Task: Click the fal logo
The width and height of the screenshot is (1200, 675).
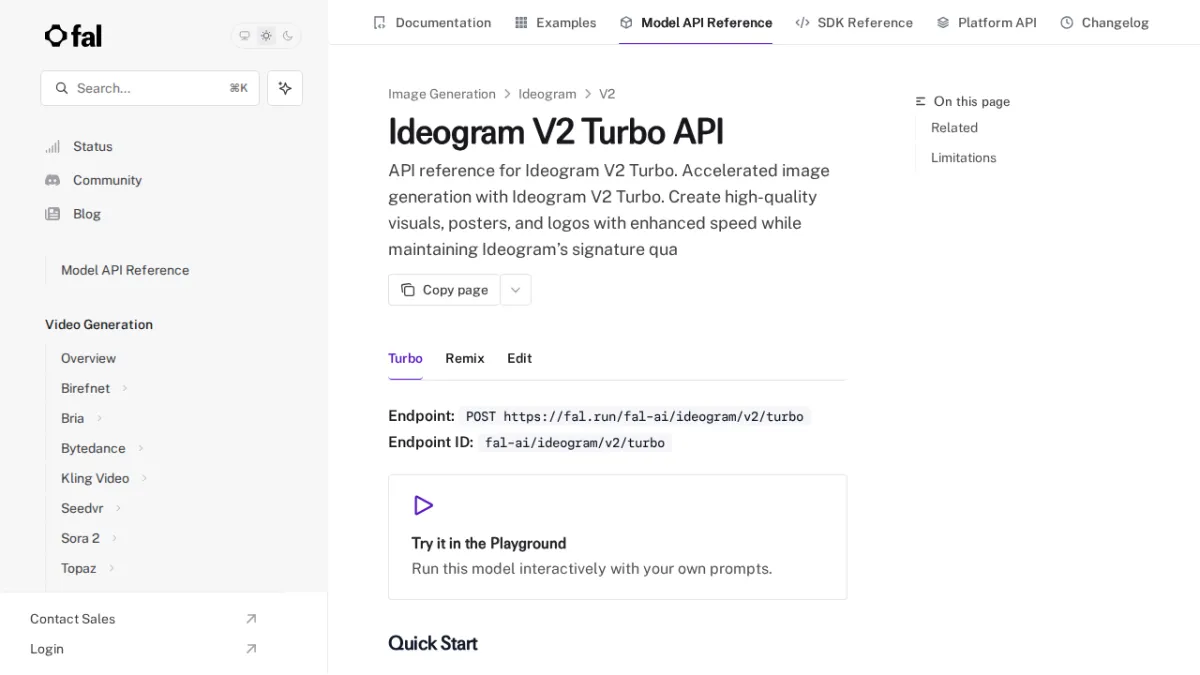Action: (73, 36)
